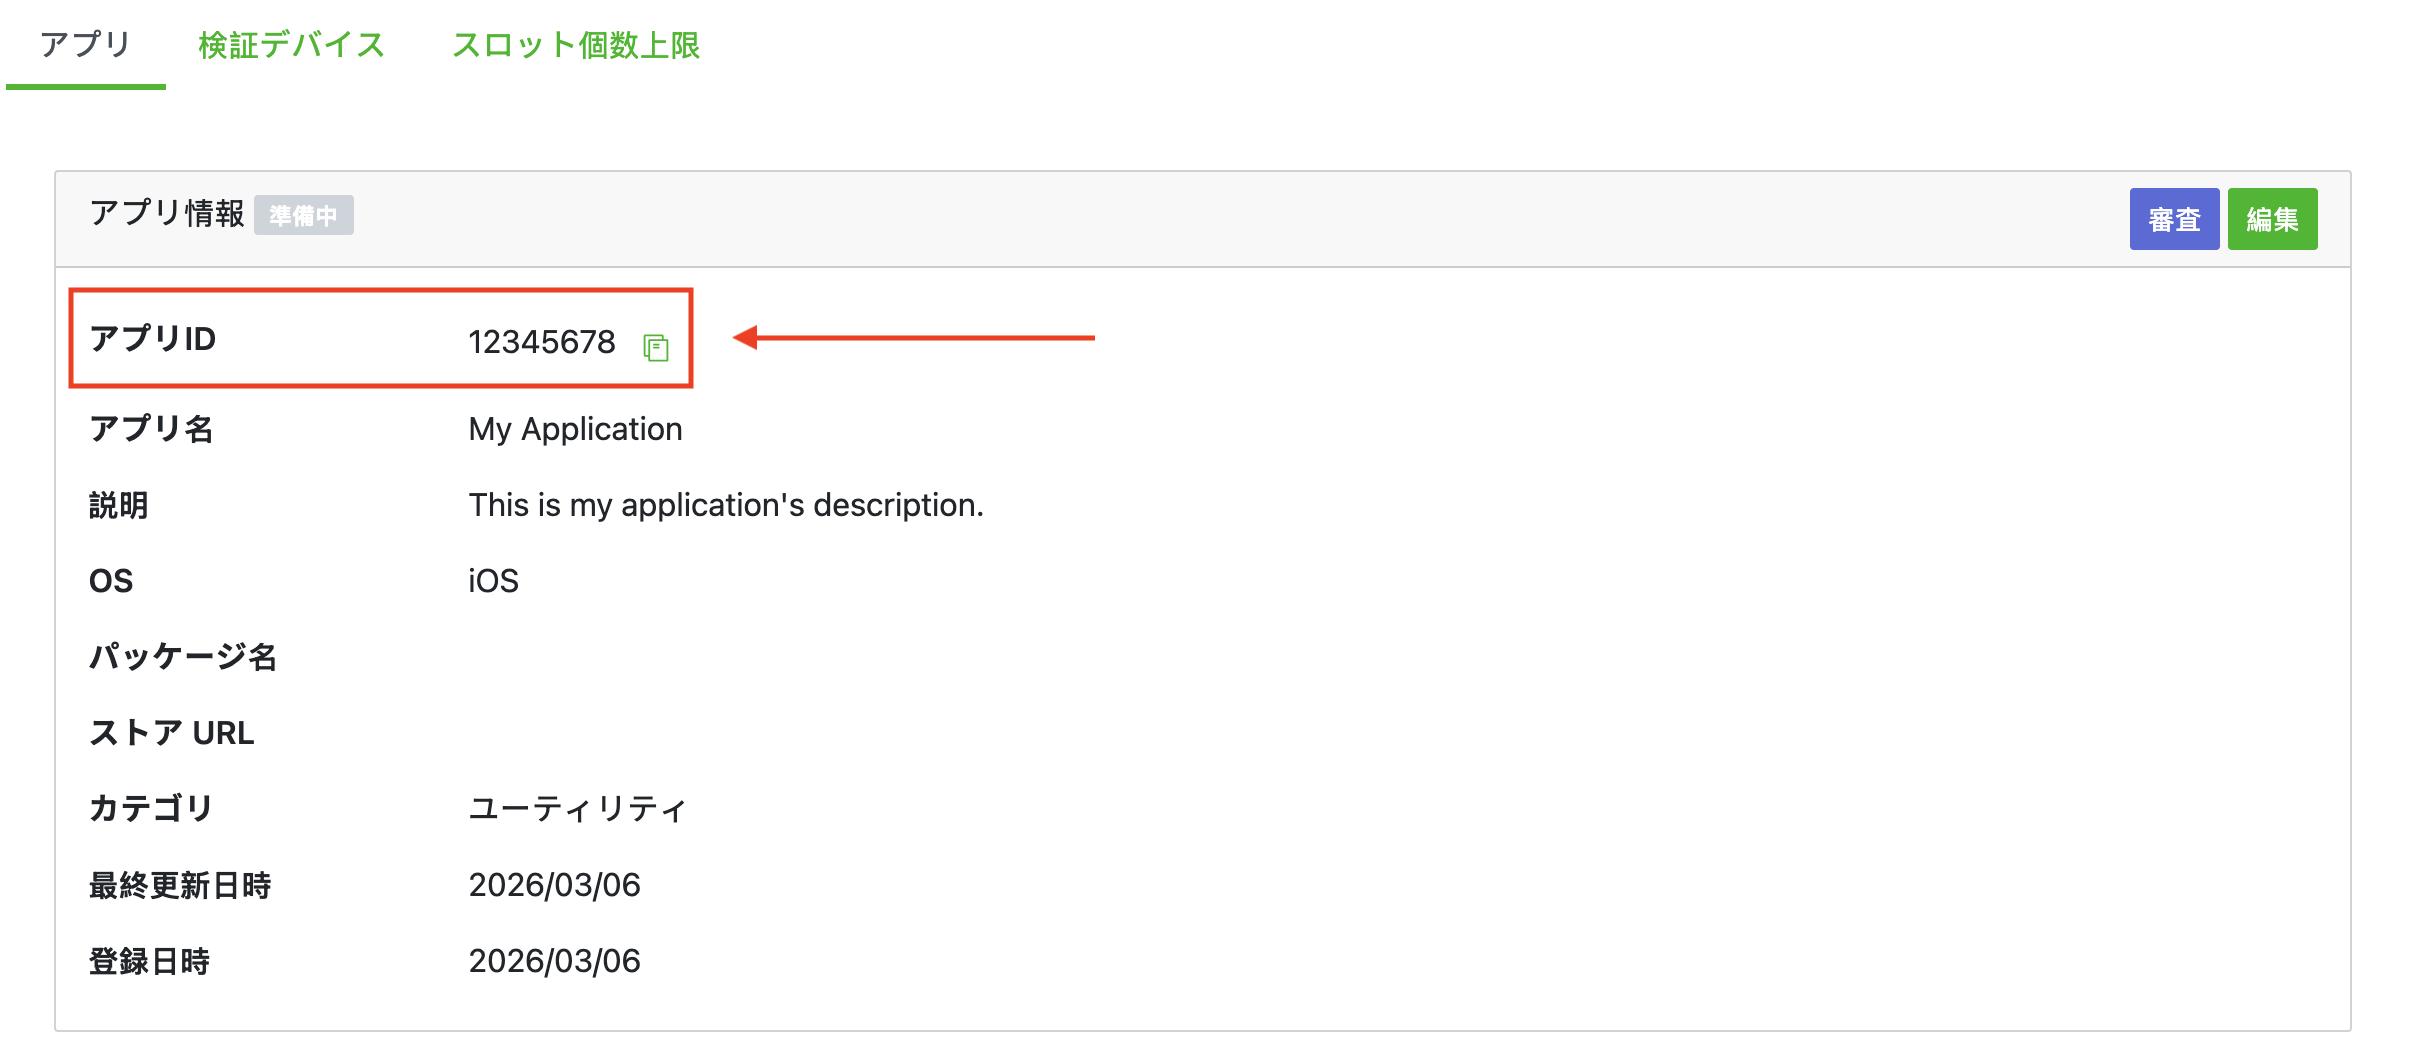Select the app ID value 12345678
The height and width of the screenshot is (1052, 2410).
541,342
